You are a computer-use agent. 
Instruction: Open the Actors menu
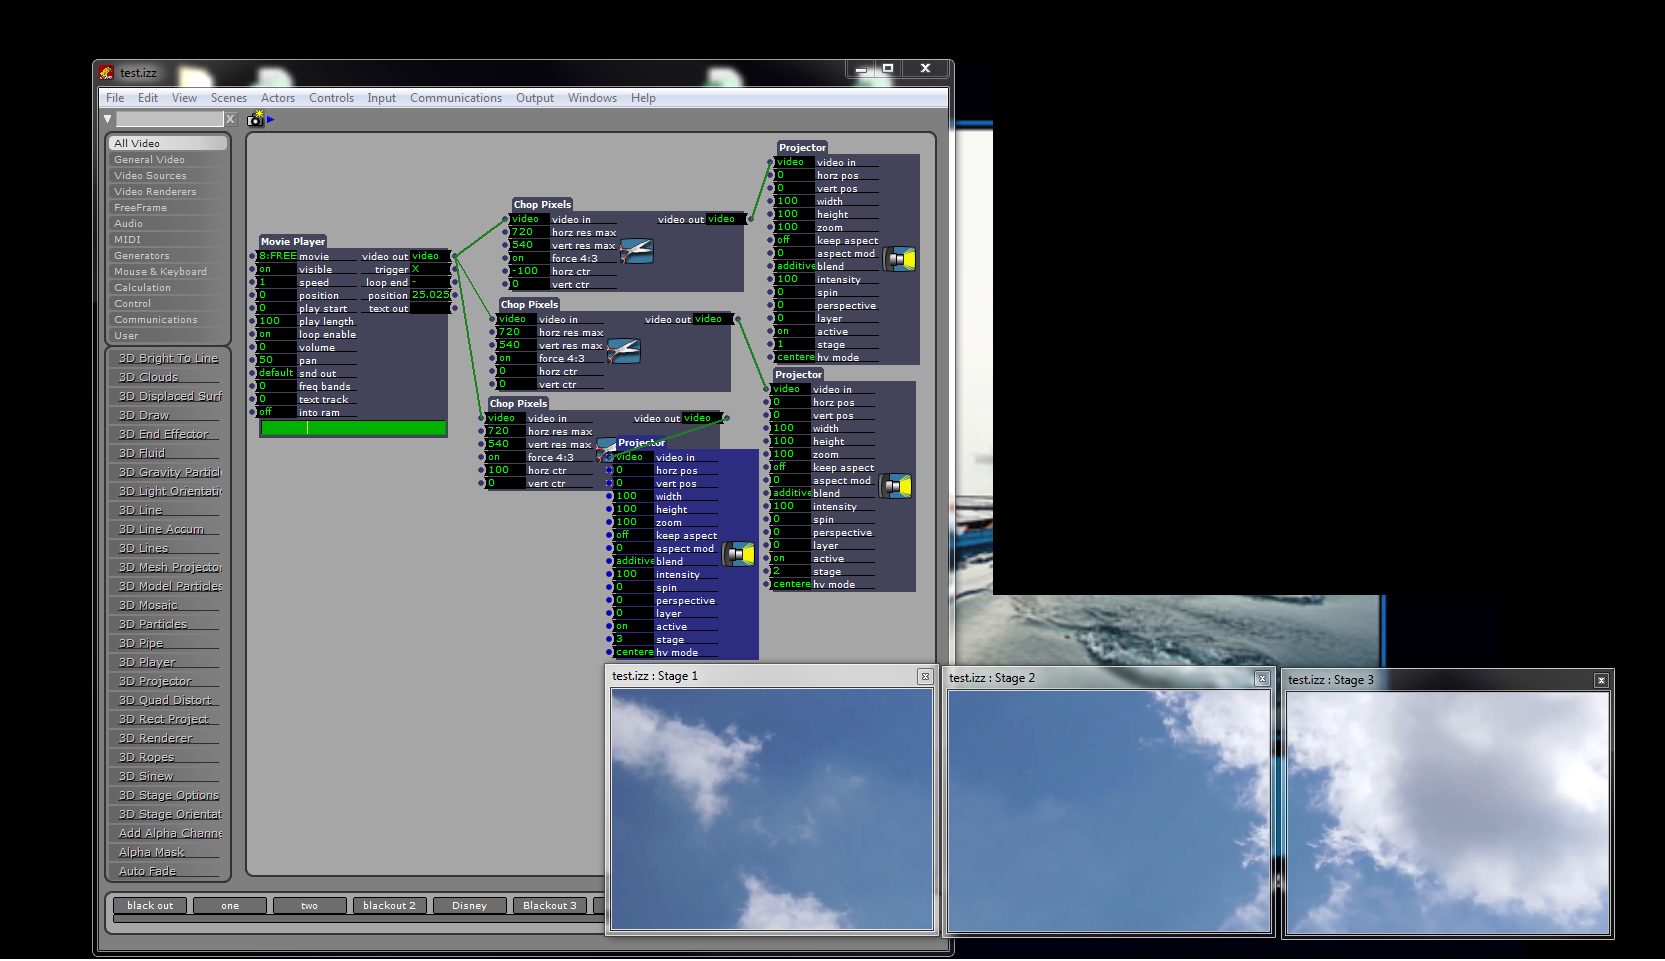tap(278, 98)
